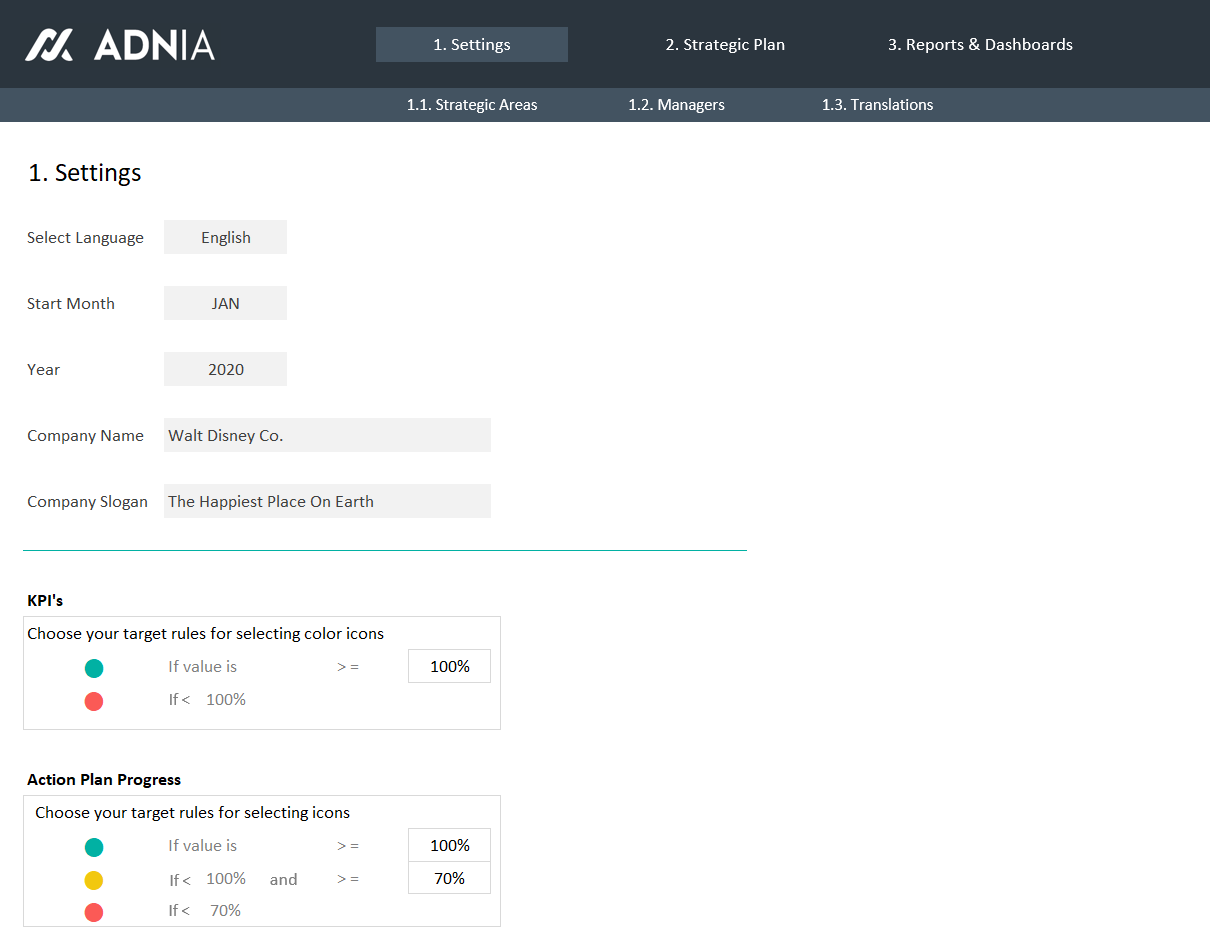
Task: Click the green Action Plan Progress circle
Action: pyautogui.click(x=94, y=847)
